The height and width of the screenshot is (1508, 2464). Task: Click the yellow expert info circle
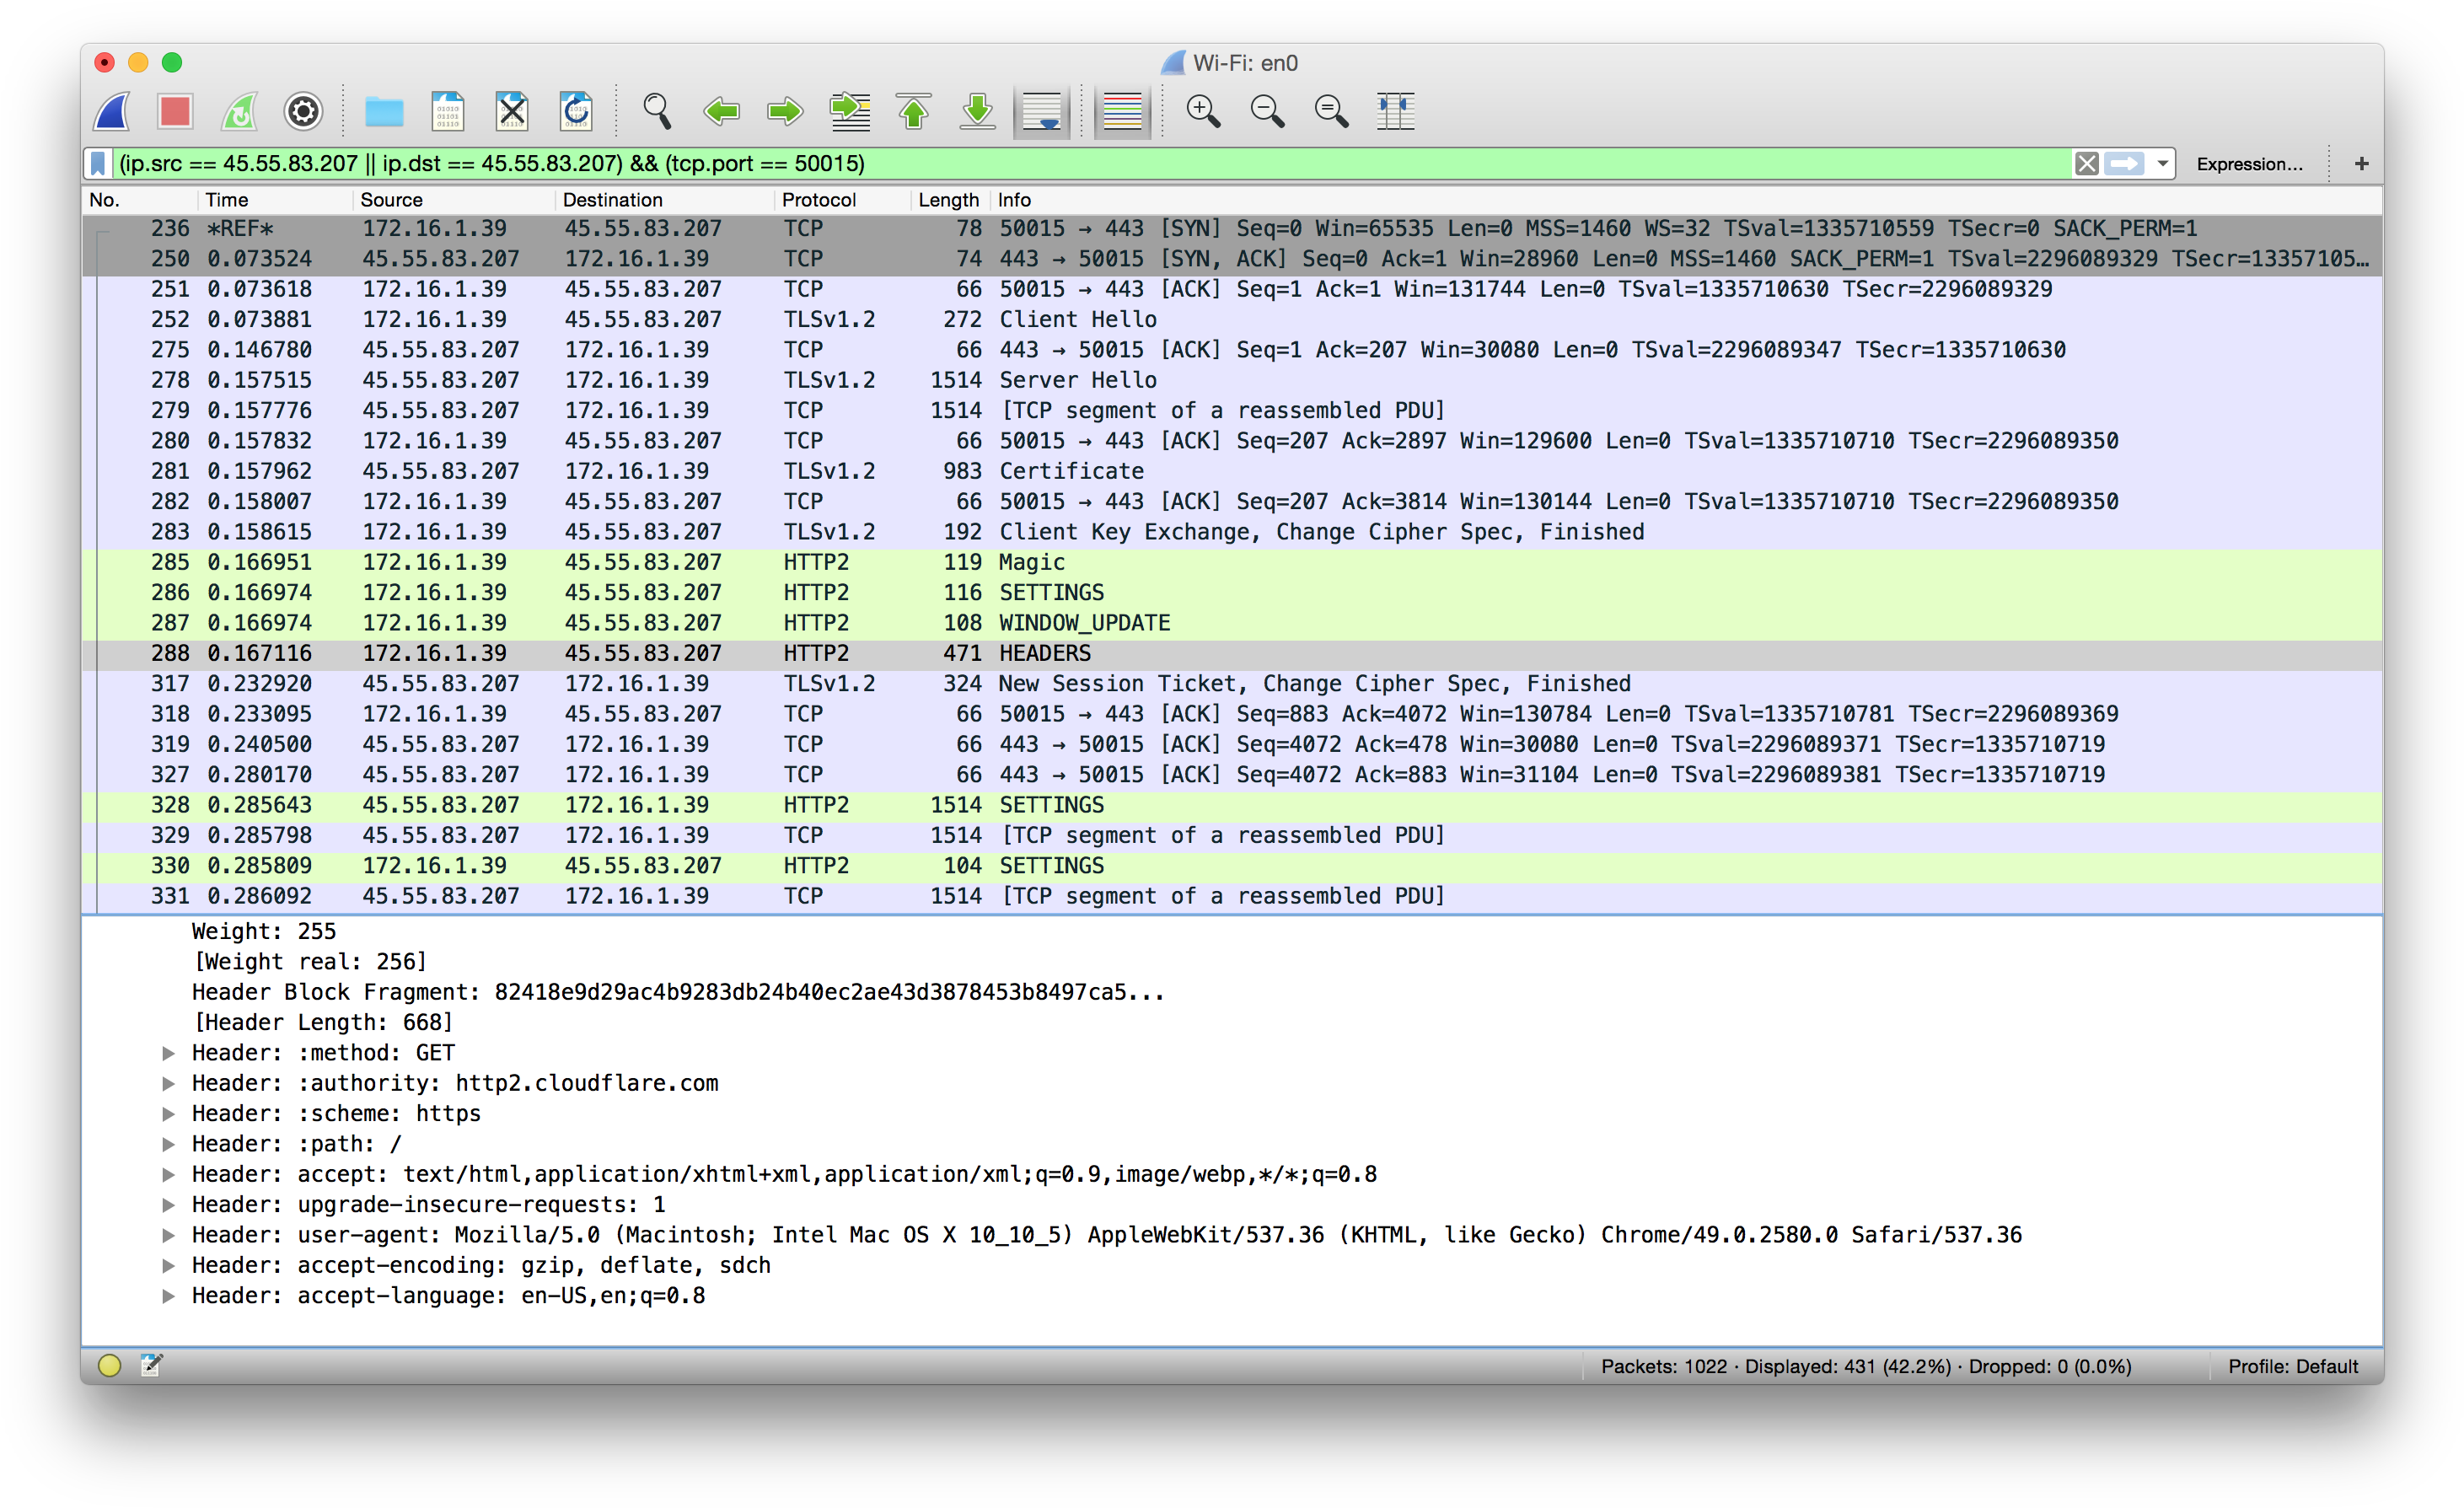109,1366
